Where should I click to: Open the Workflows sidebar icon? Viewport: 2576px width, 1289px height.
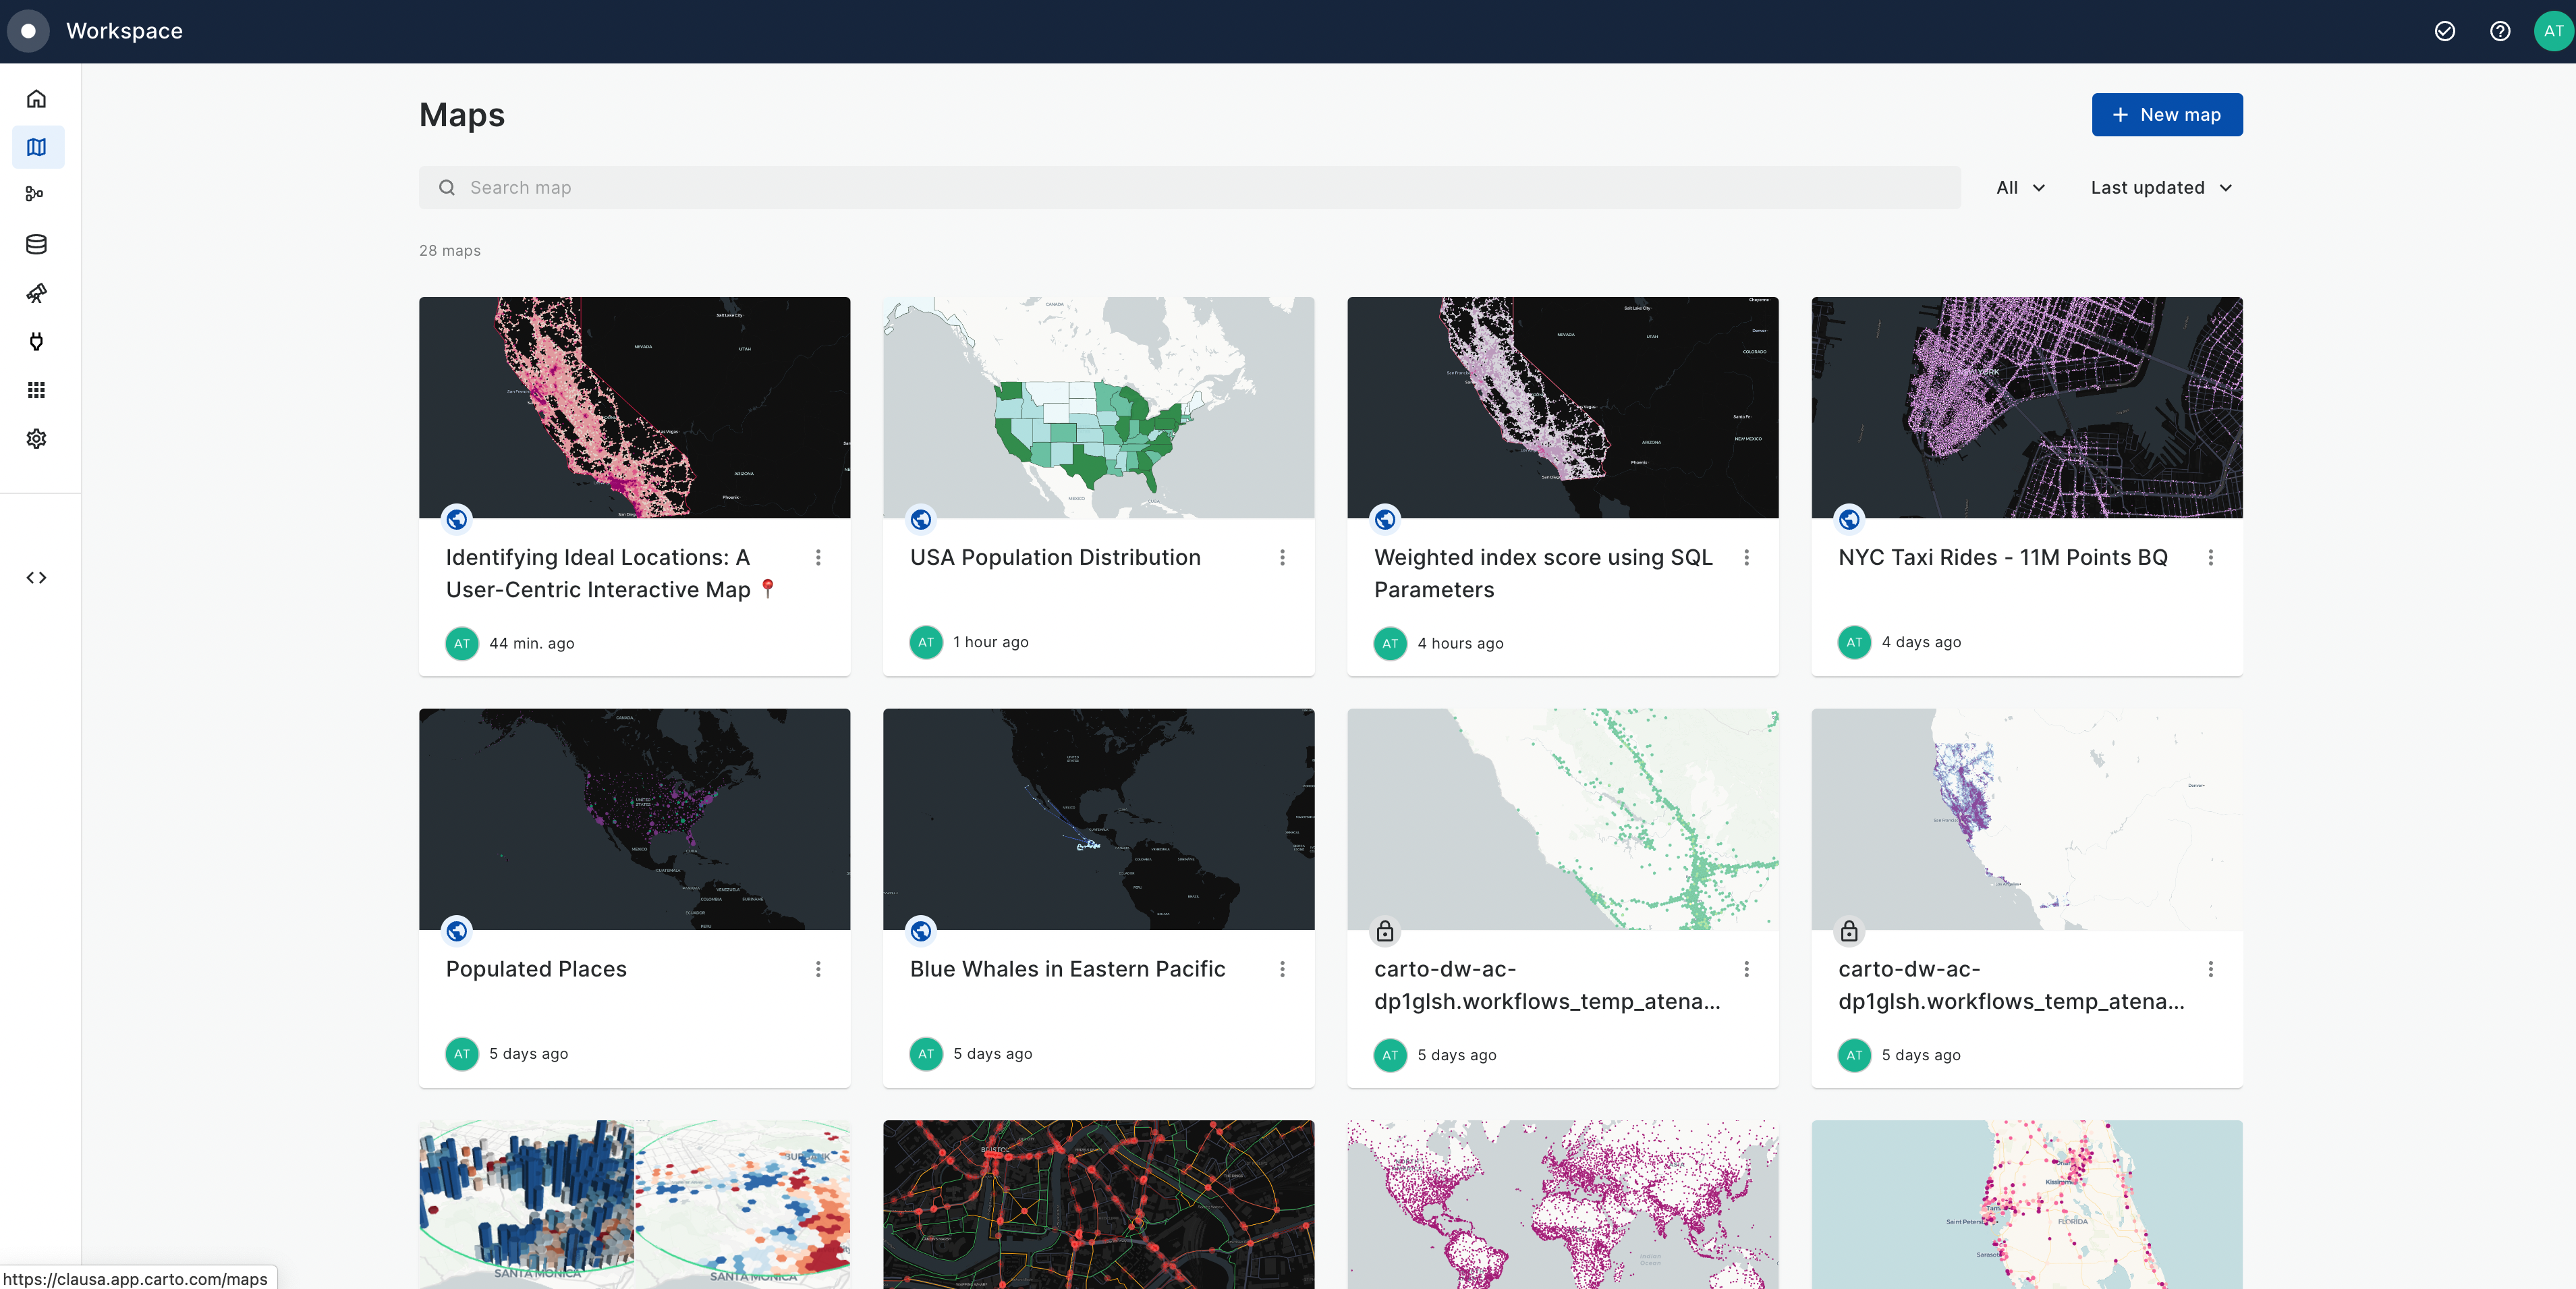[36, 194]
